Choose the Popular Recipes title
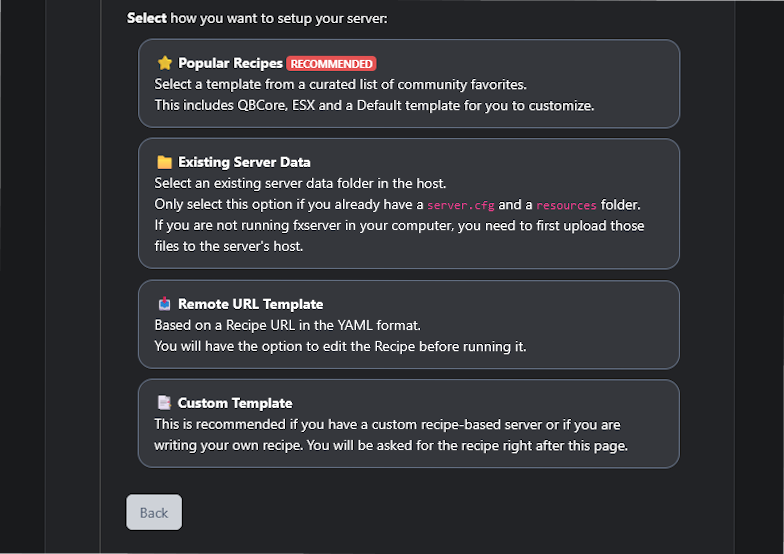784x554 pixels. (230, 63)
